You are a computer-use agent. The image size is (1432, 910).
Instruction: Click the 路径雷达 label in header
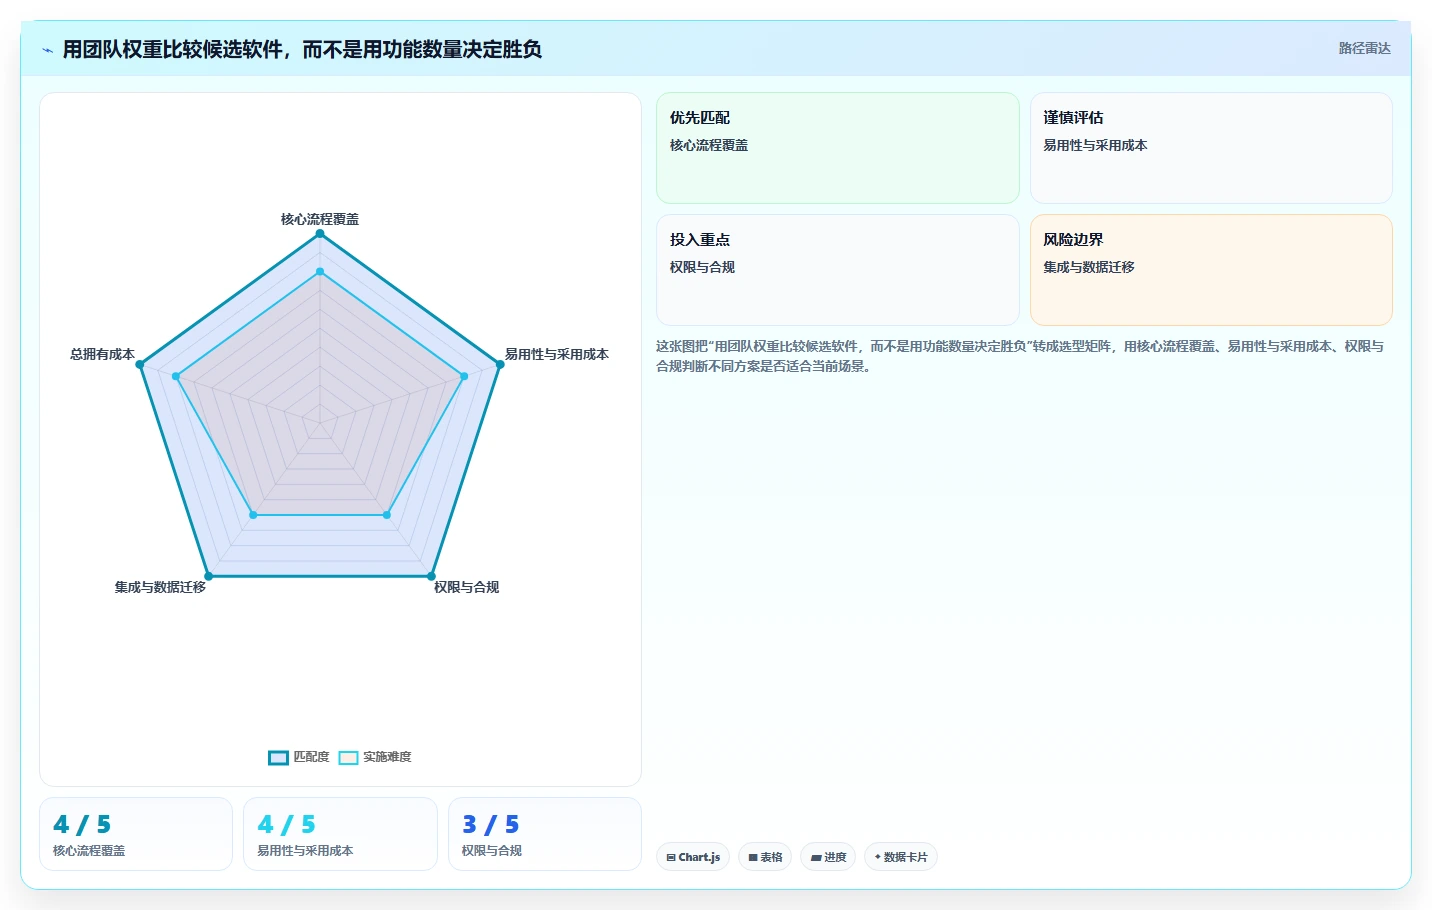1364,48
